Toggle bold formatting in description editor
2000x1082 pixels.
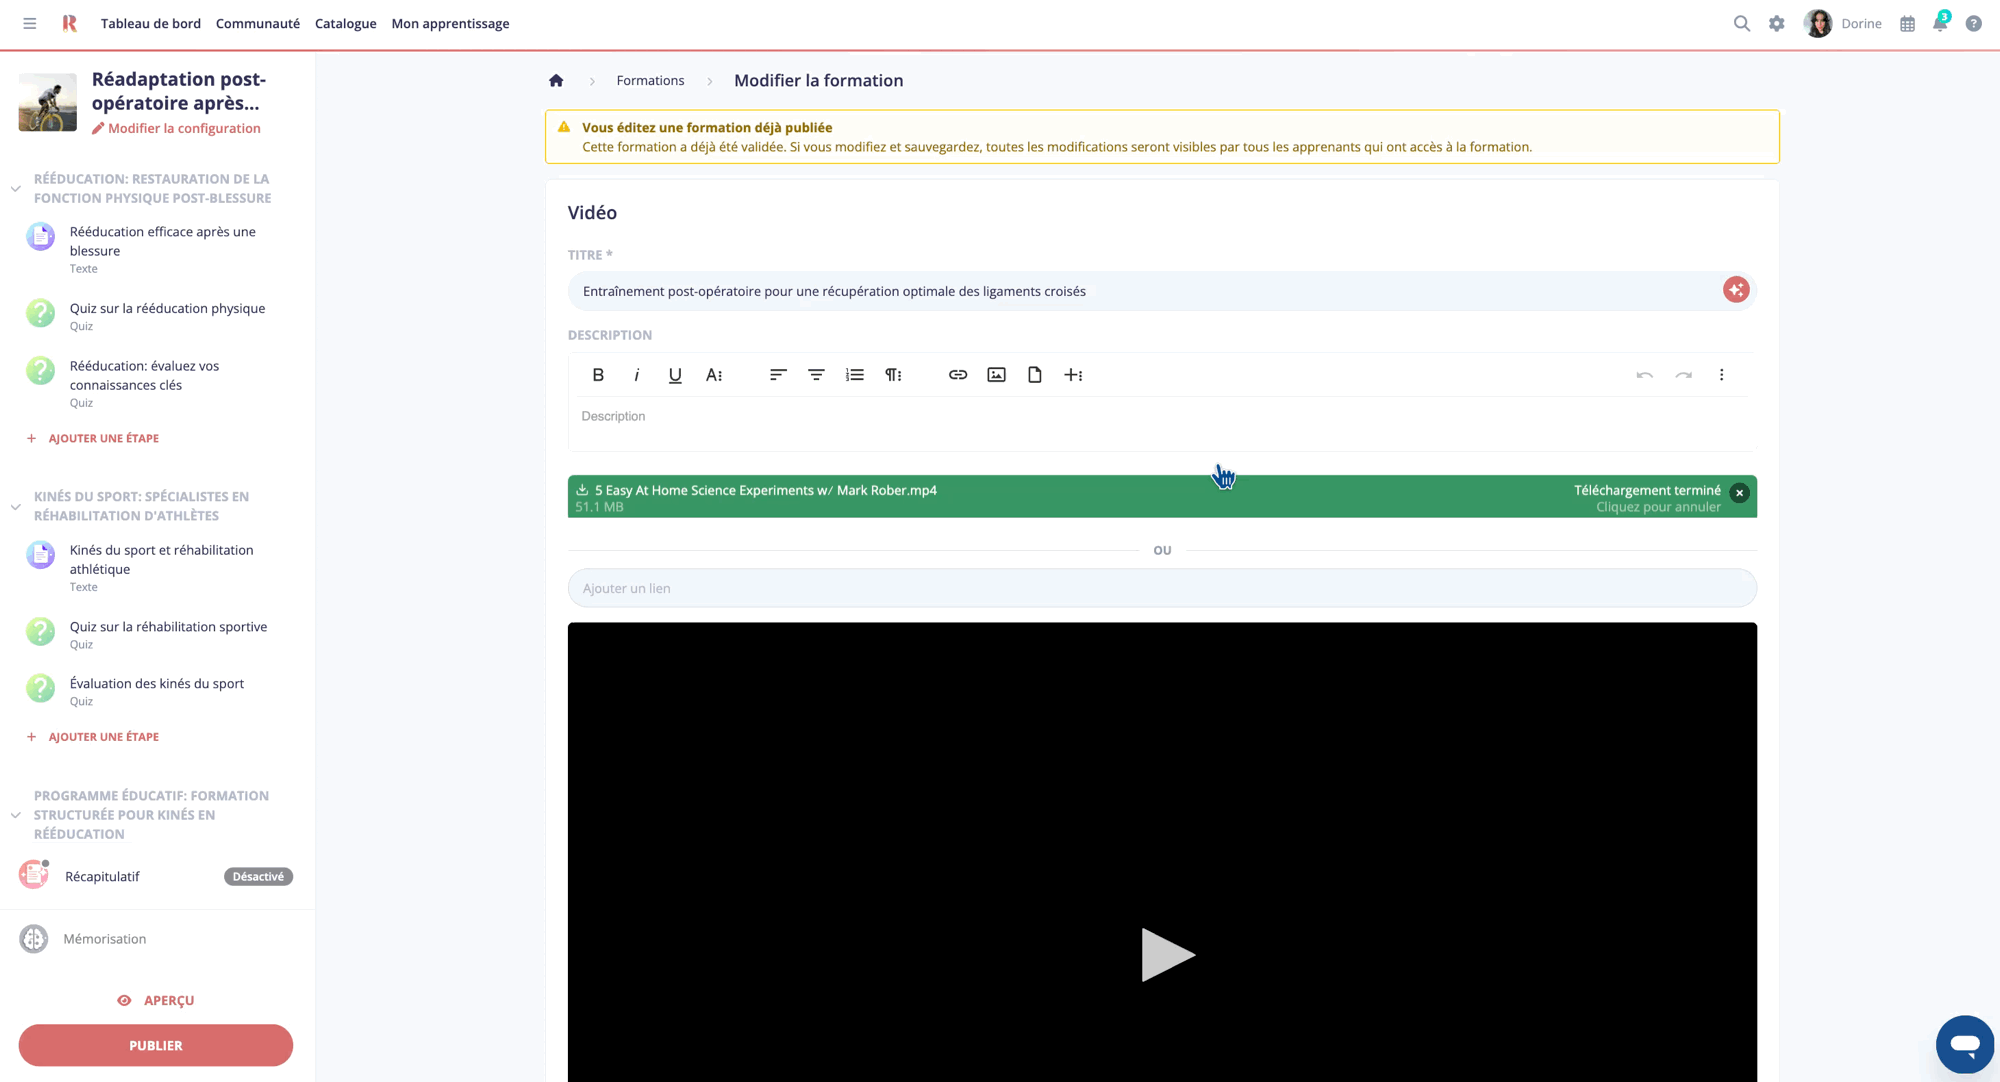point(598,375)
